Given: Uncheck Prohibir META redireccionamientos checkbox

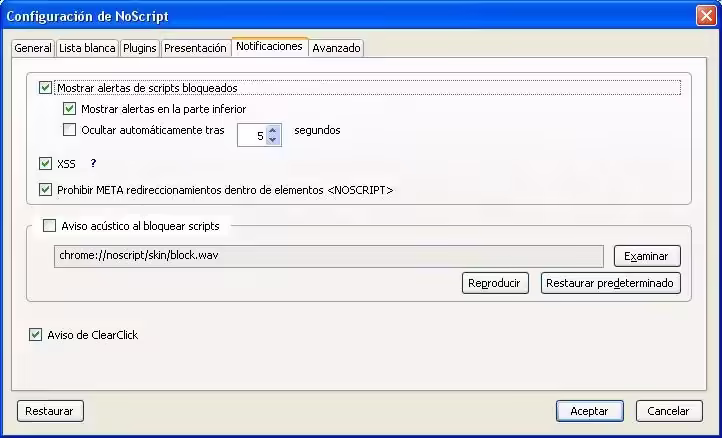Looking at the screenshot, I should pos(45,189).
